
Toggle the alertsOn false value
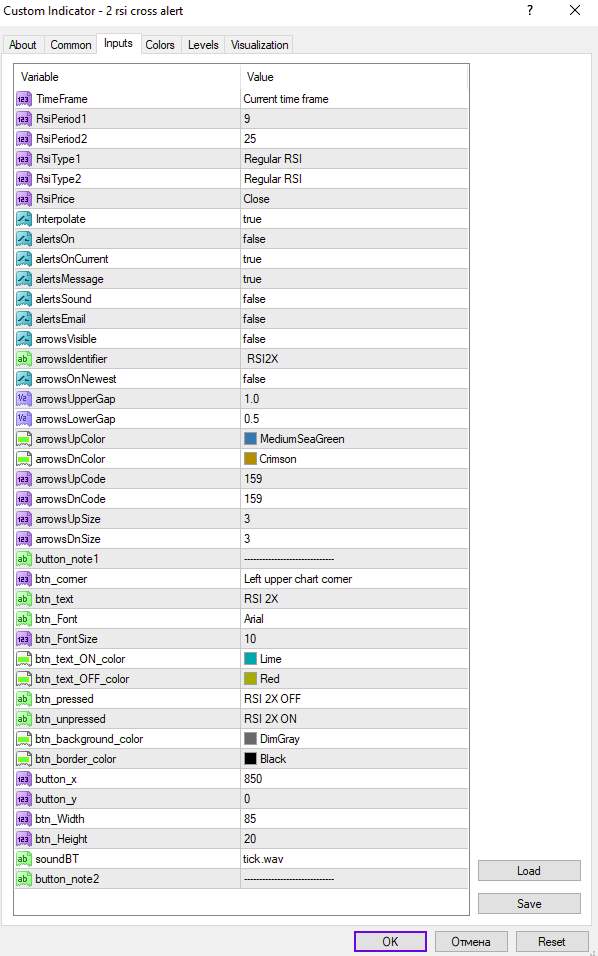354,239
